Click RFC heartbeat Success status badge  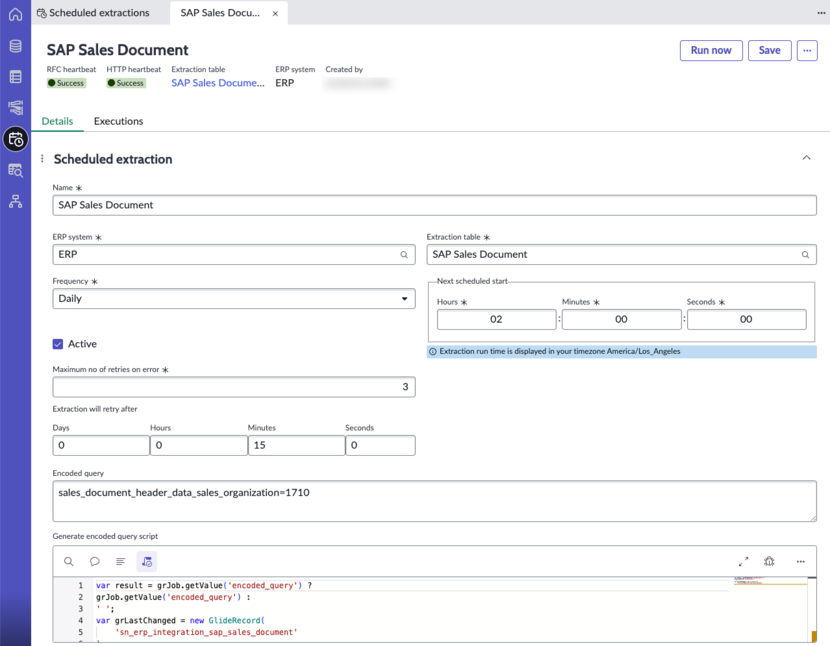[66, 83]
